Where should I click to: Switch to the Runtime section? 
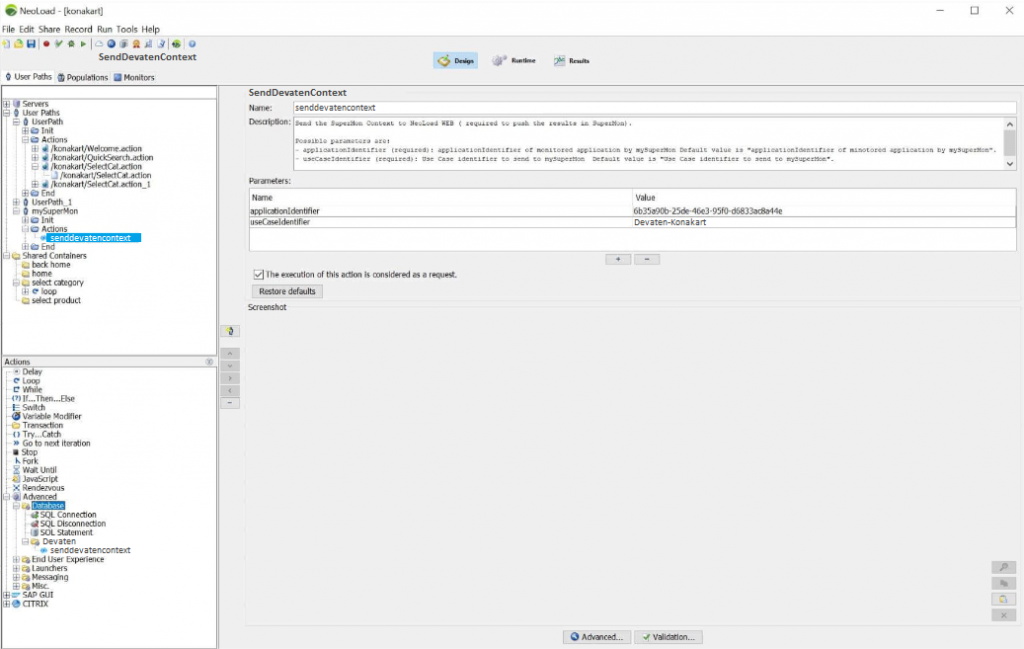point(514,61)
